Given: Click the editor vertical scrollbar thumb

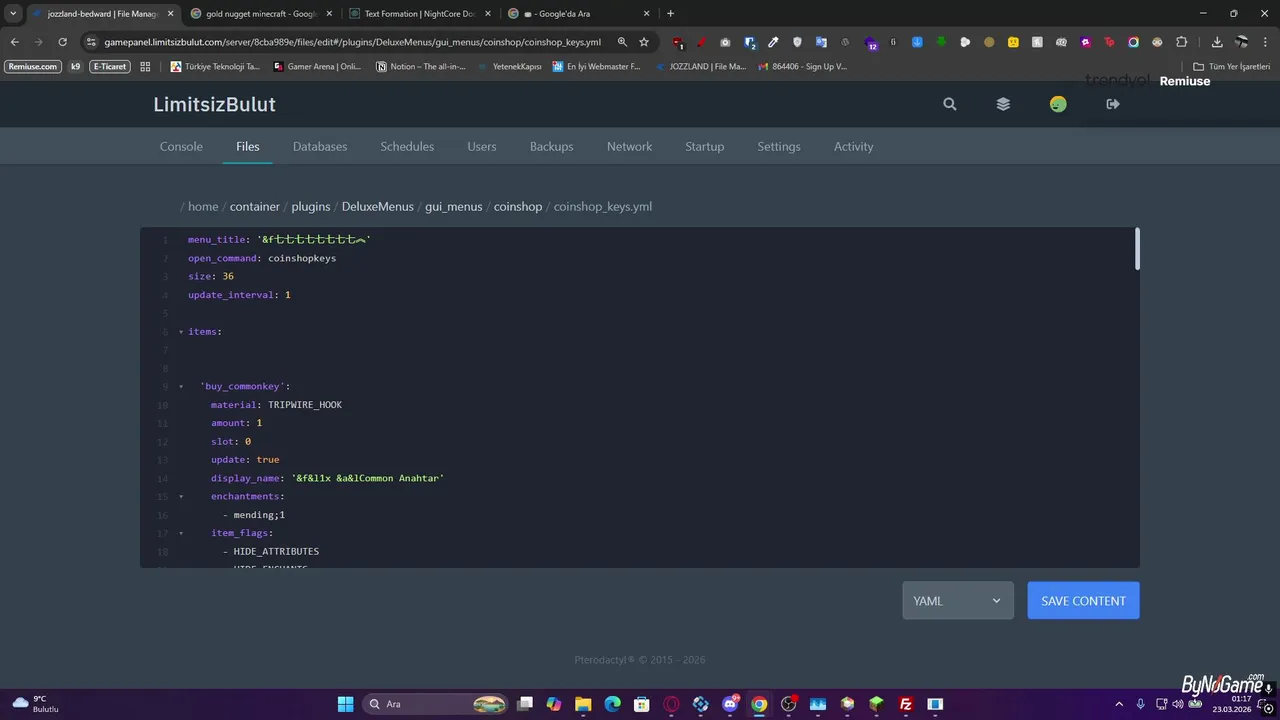Looking at the screenshot, I should pos(1137,248).
